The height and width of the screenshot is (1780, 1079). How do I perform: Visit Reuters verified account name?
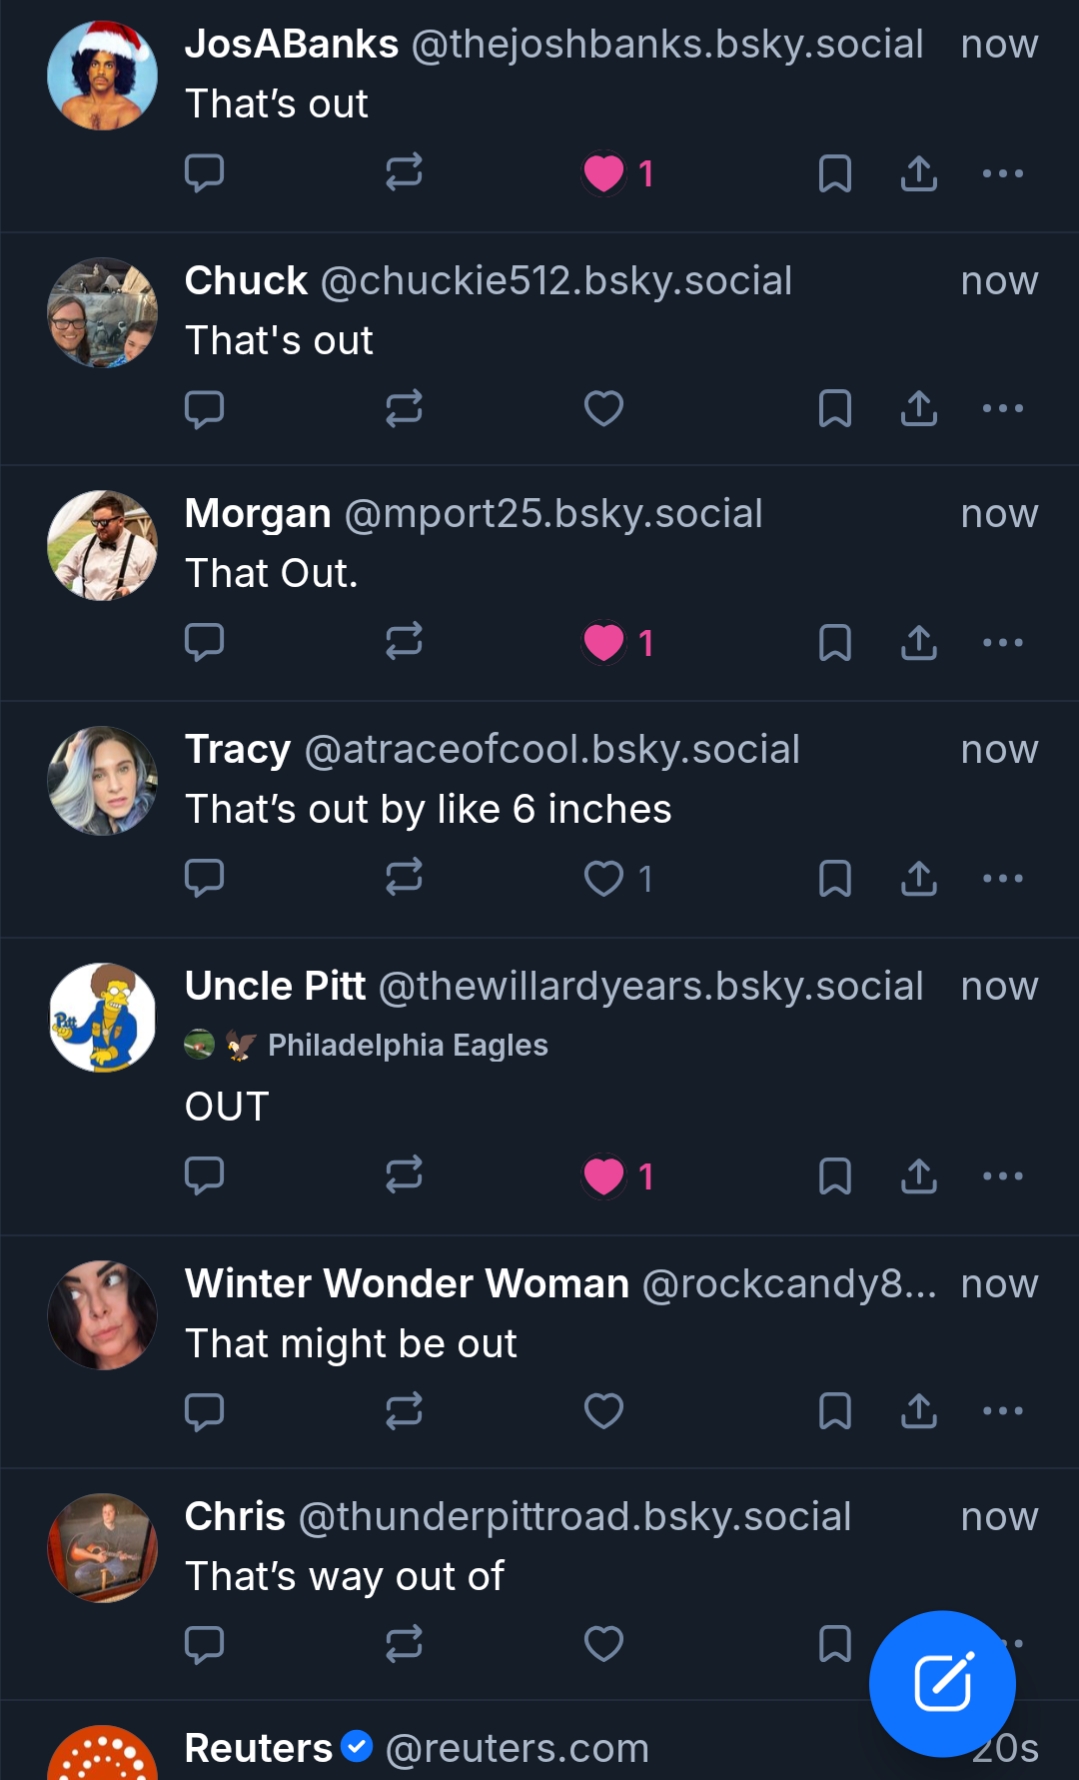click(259, 1748)
